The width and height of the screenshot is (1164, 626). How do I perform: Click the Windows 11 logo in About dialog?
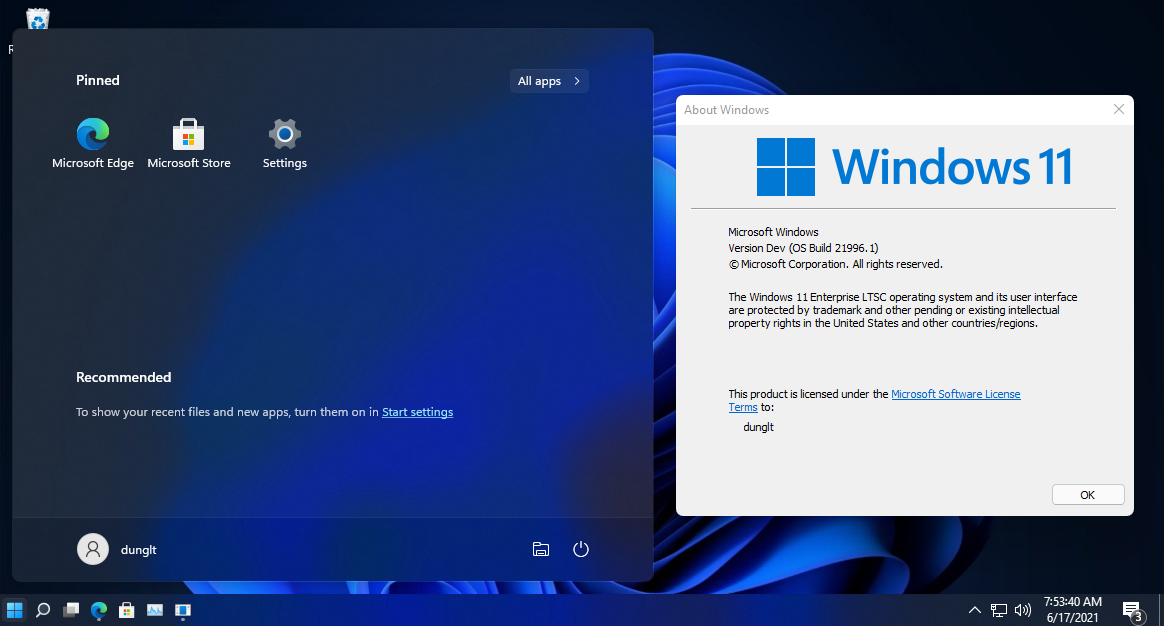point(915,166)
